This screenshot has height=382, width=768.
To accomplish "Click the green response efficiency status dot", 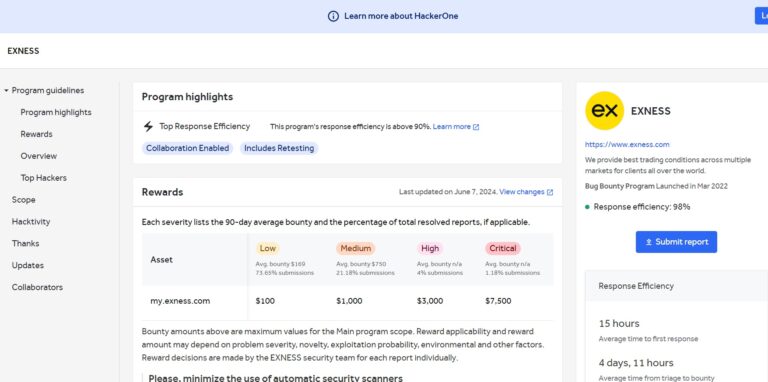I will pos(587,207).
